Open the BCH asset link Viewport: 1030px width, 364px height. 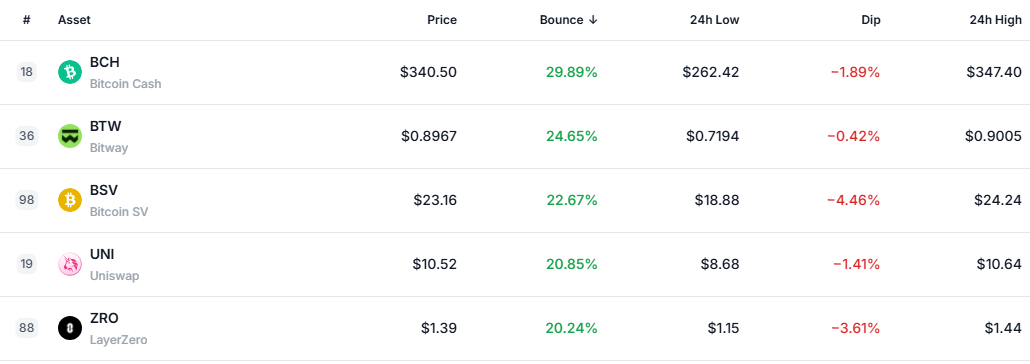(x=104, y=62)
